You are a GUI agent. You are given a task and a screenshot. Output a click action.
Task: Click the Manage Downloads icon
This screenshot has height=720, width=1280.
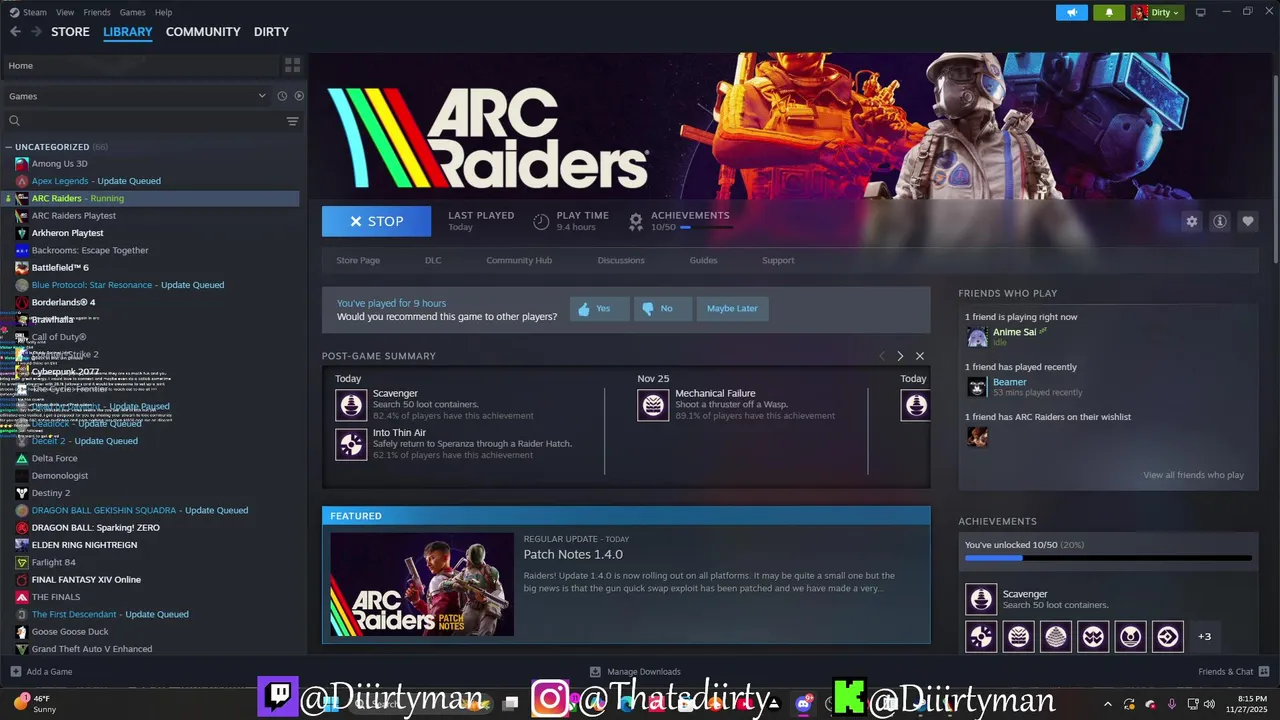point(595,672)
